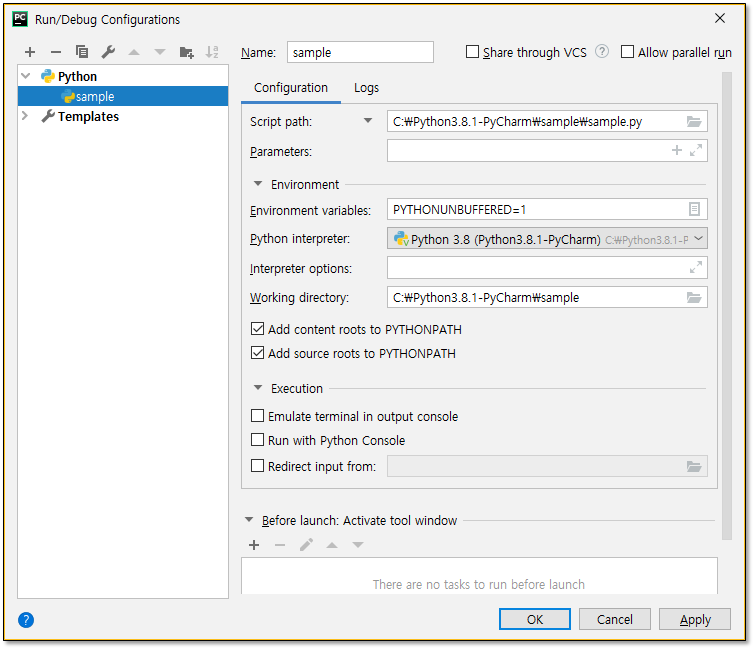Image resolution: width=755 pixels, height=650 pixels.
Task: Browse for the redirect input file with the folder icon
Action: pos(694,466)
